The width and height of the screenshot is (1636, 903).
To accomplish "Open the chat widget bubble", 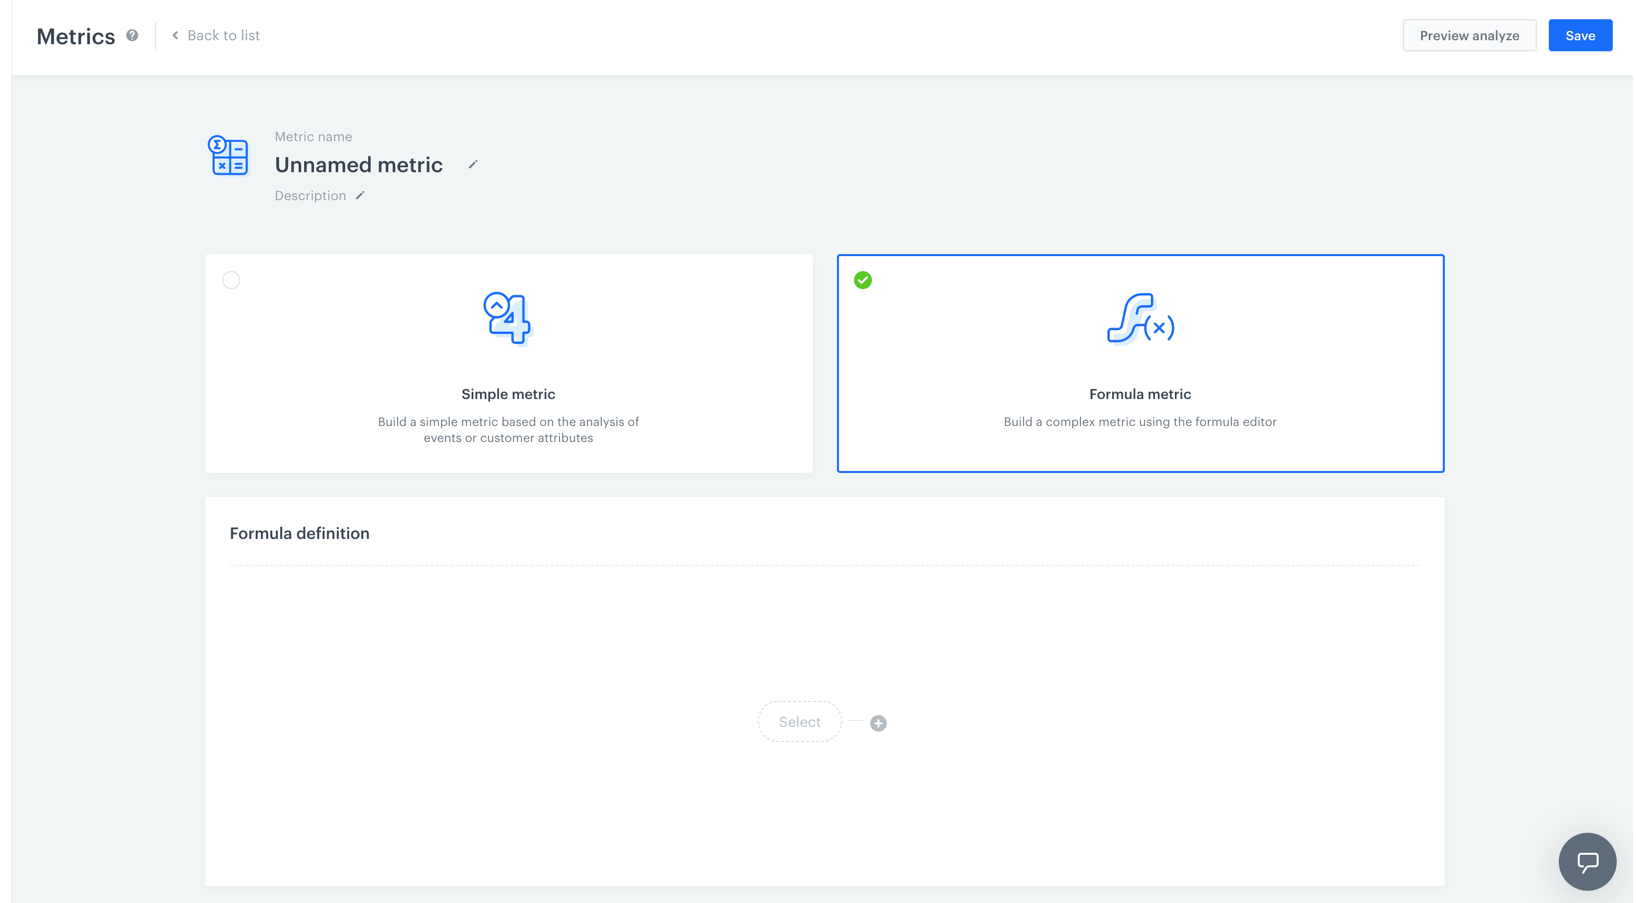I will pyautogui.click(x=1587, y=861).
